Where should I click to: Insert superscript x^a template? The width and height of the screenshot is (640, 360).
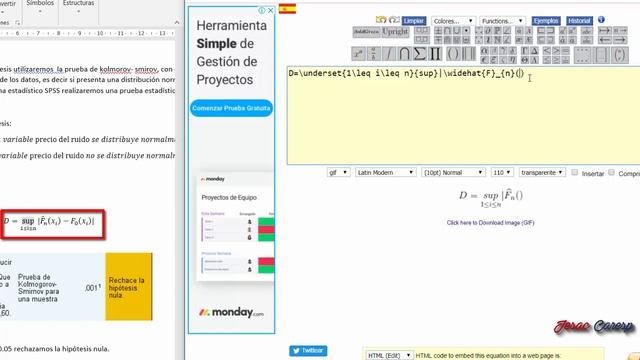pyautogui.click(x=359, y=54)
